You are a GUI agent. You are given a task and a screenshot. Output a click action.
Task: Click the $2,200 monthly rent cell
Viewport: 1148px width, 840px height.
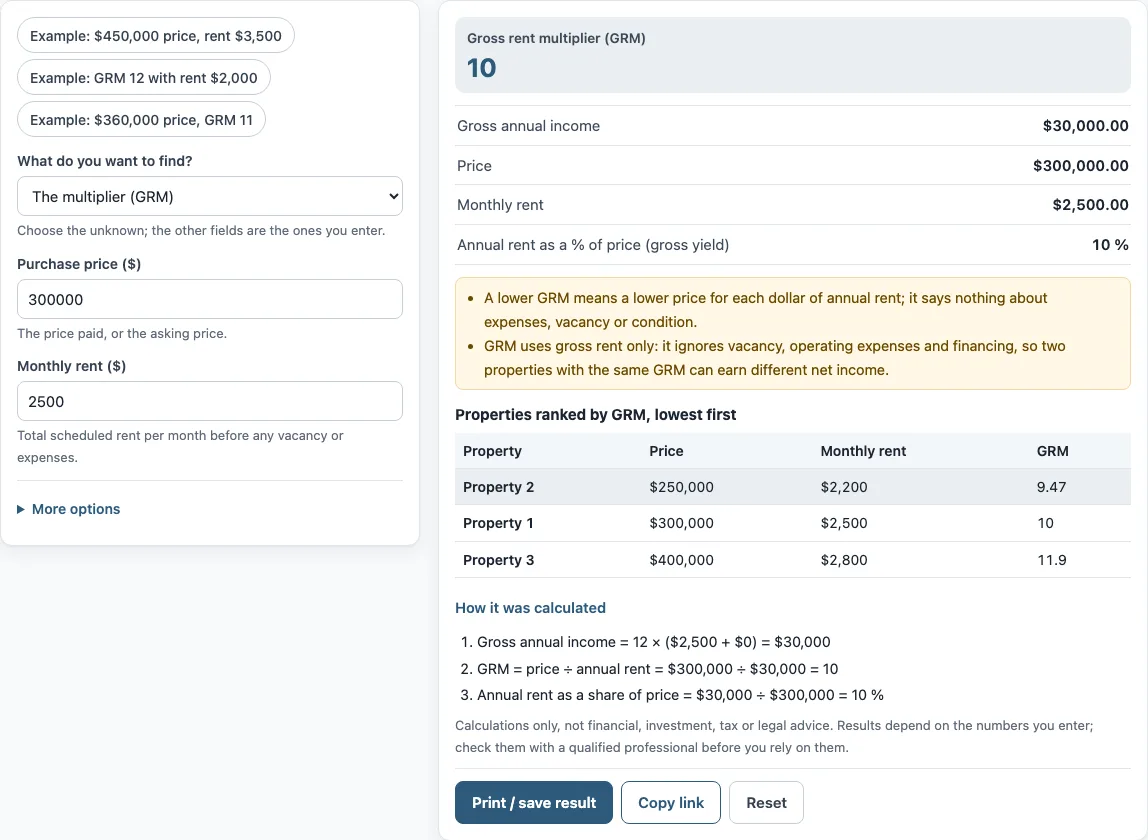[x=844, y=487]
